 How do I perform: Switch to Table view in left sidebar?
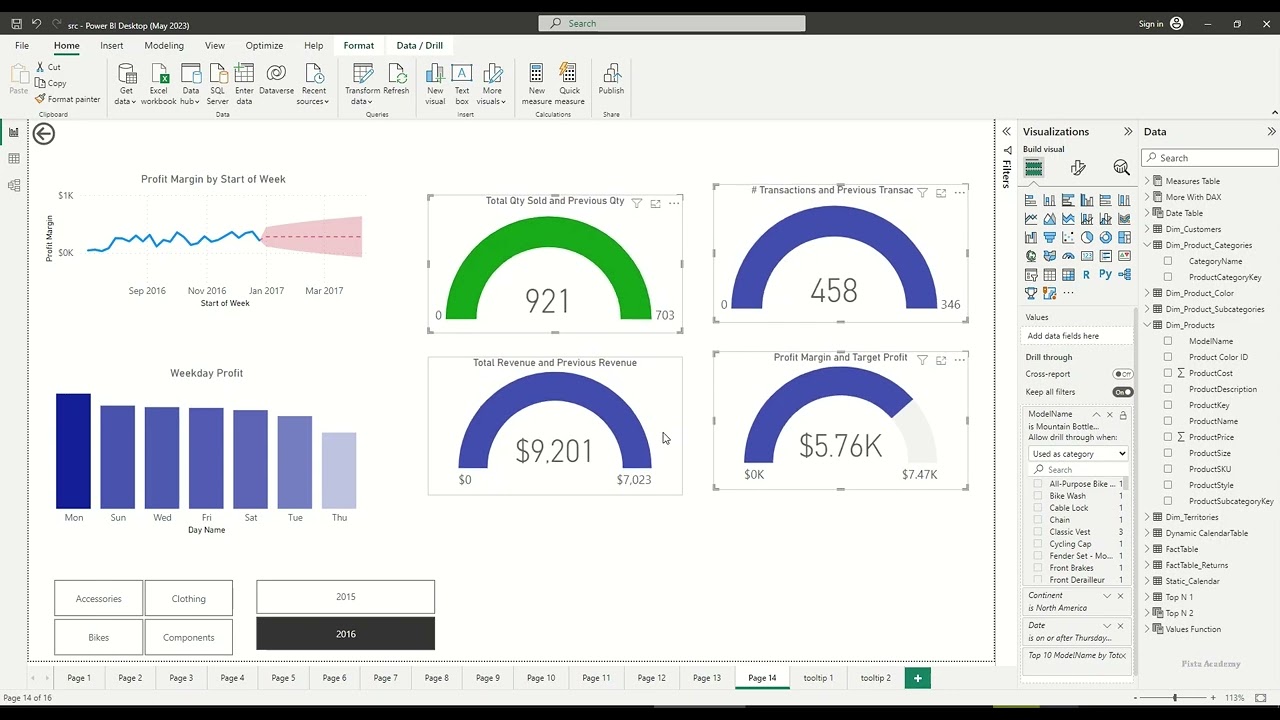pos(14,158)
